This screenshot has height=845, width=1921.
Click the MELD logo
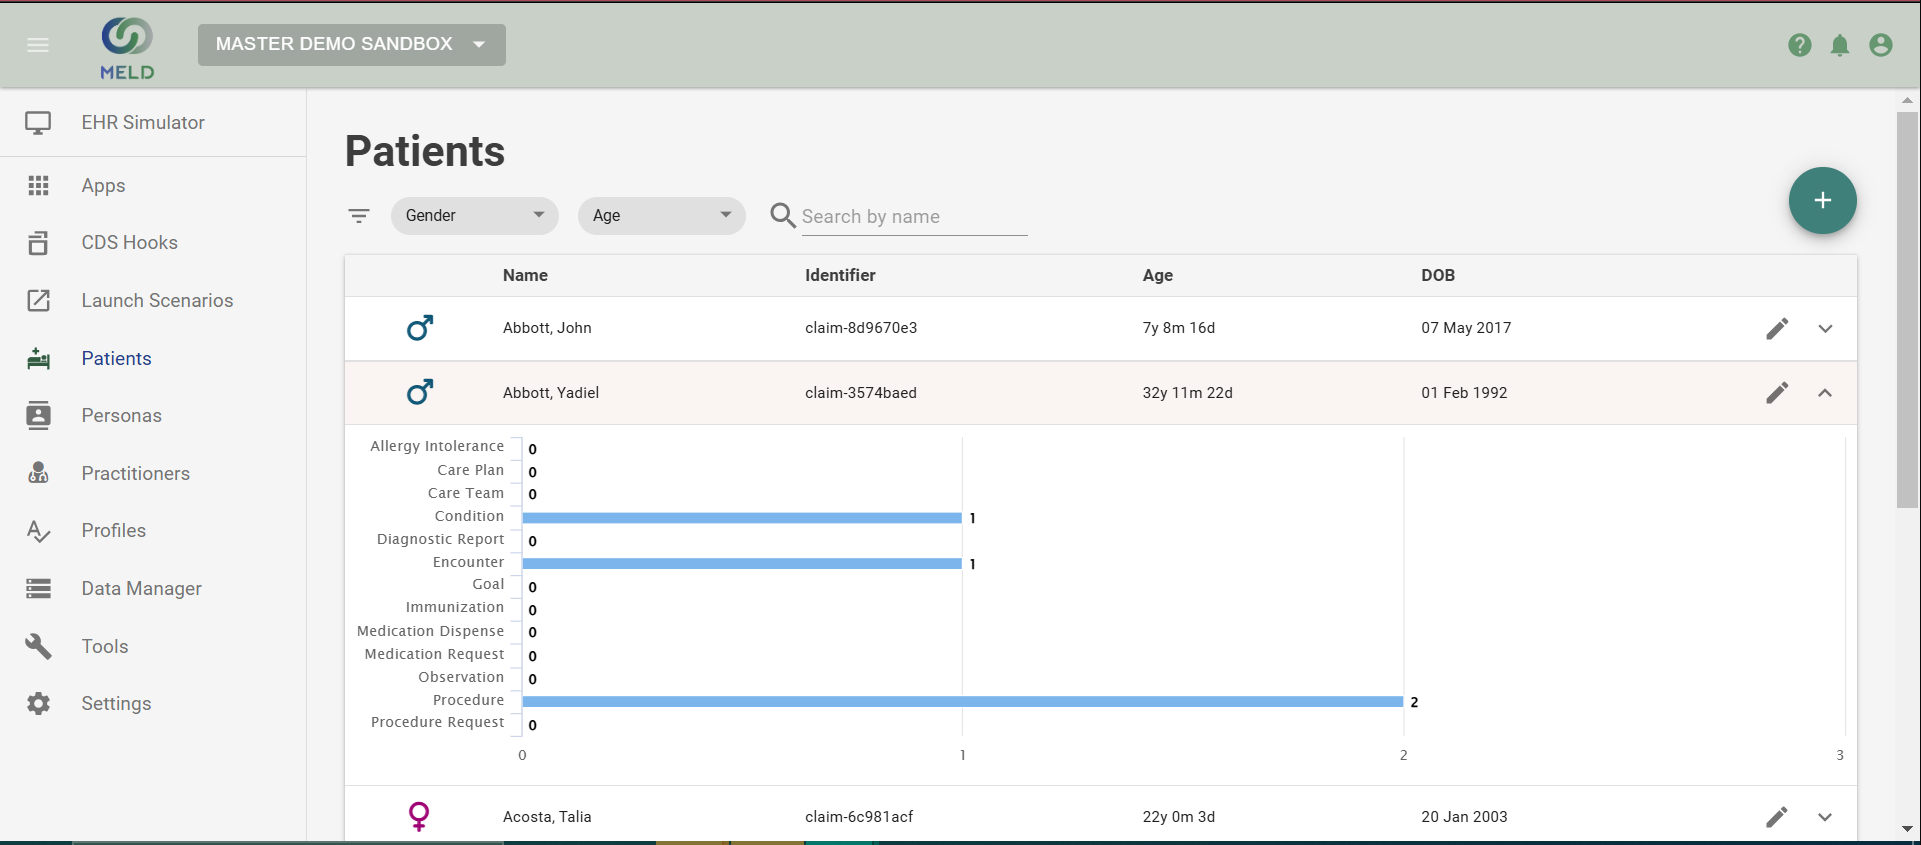127,47
